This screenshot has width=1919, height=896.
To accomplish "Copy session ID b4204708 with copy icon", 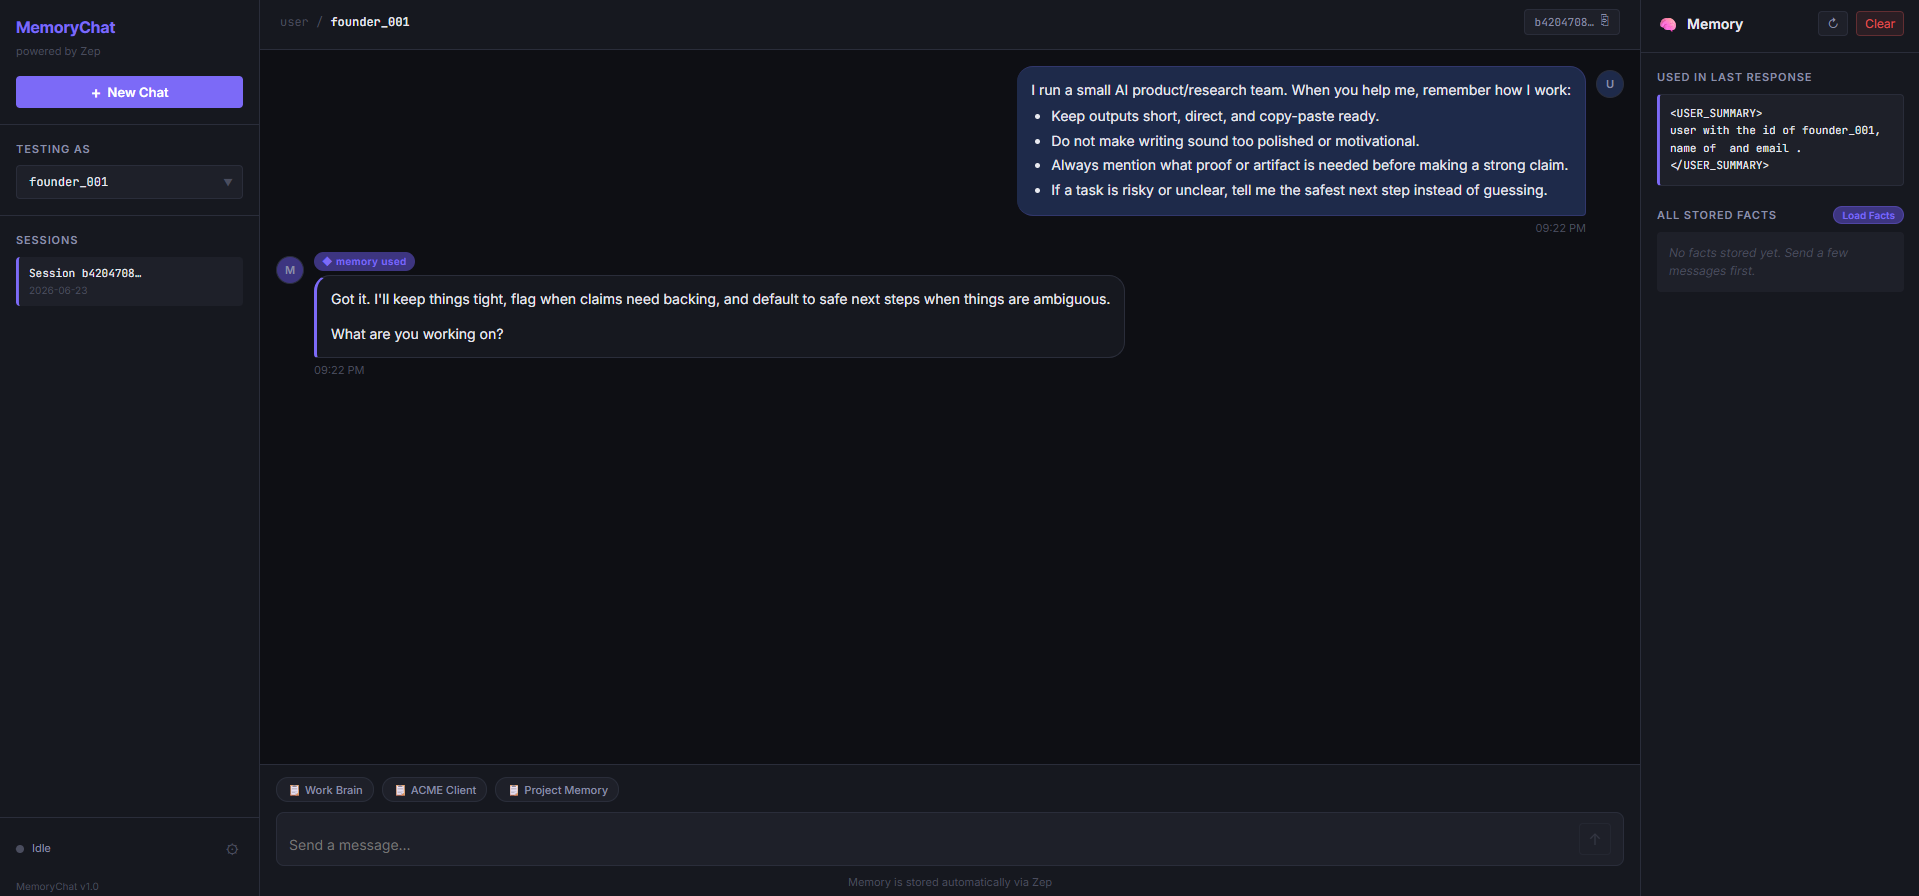I will point(1605,21).
